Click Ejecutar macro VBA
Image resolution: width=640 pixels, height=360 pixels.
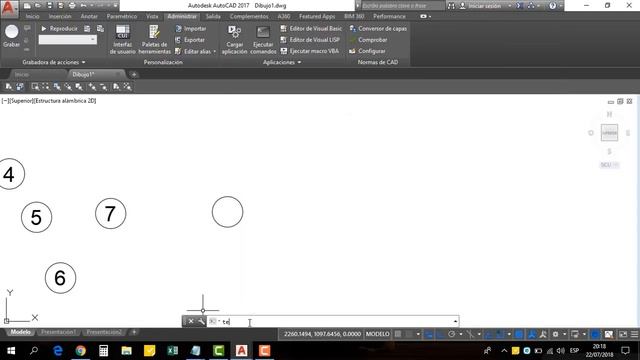tap(310, 51)
